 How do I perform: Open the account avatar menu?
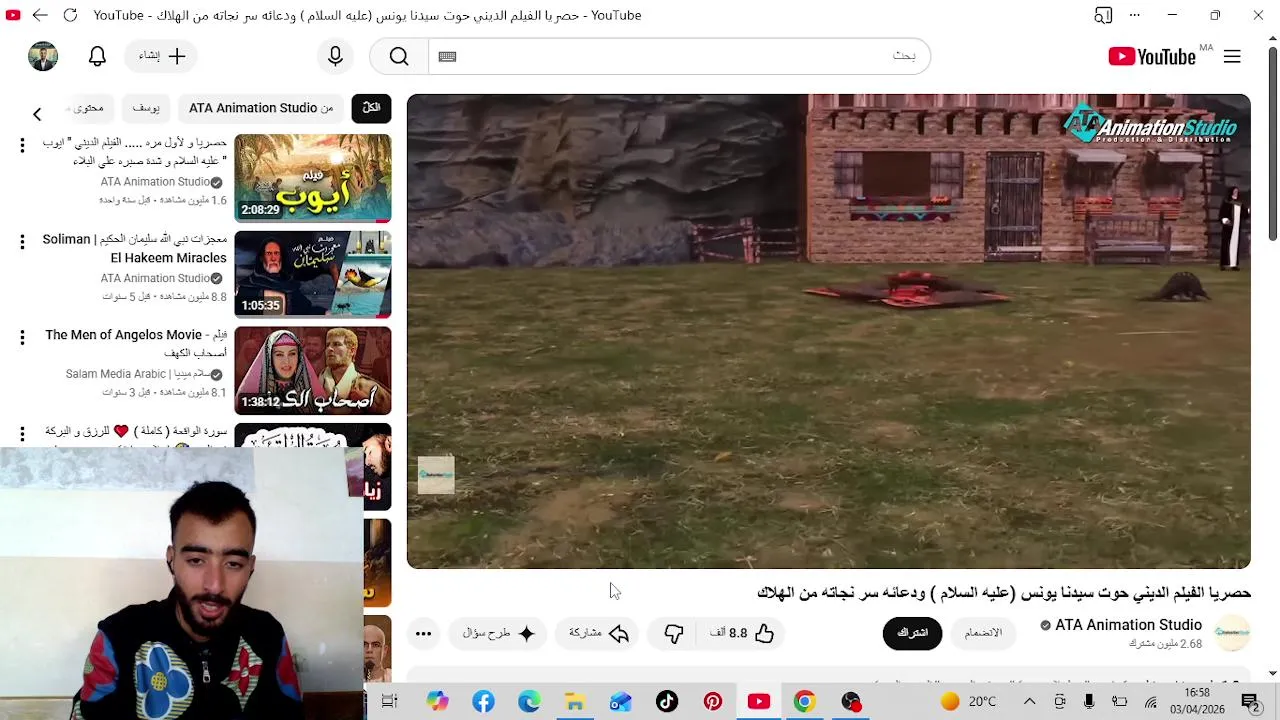(x=43, y=57)
